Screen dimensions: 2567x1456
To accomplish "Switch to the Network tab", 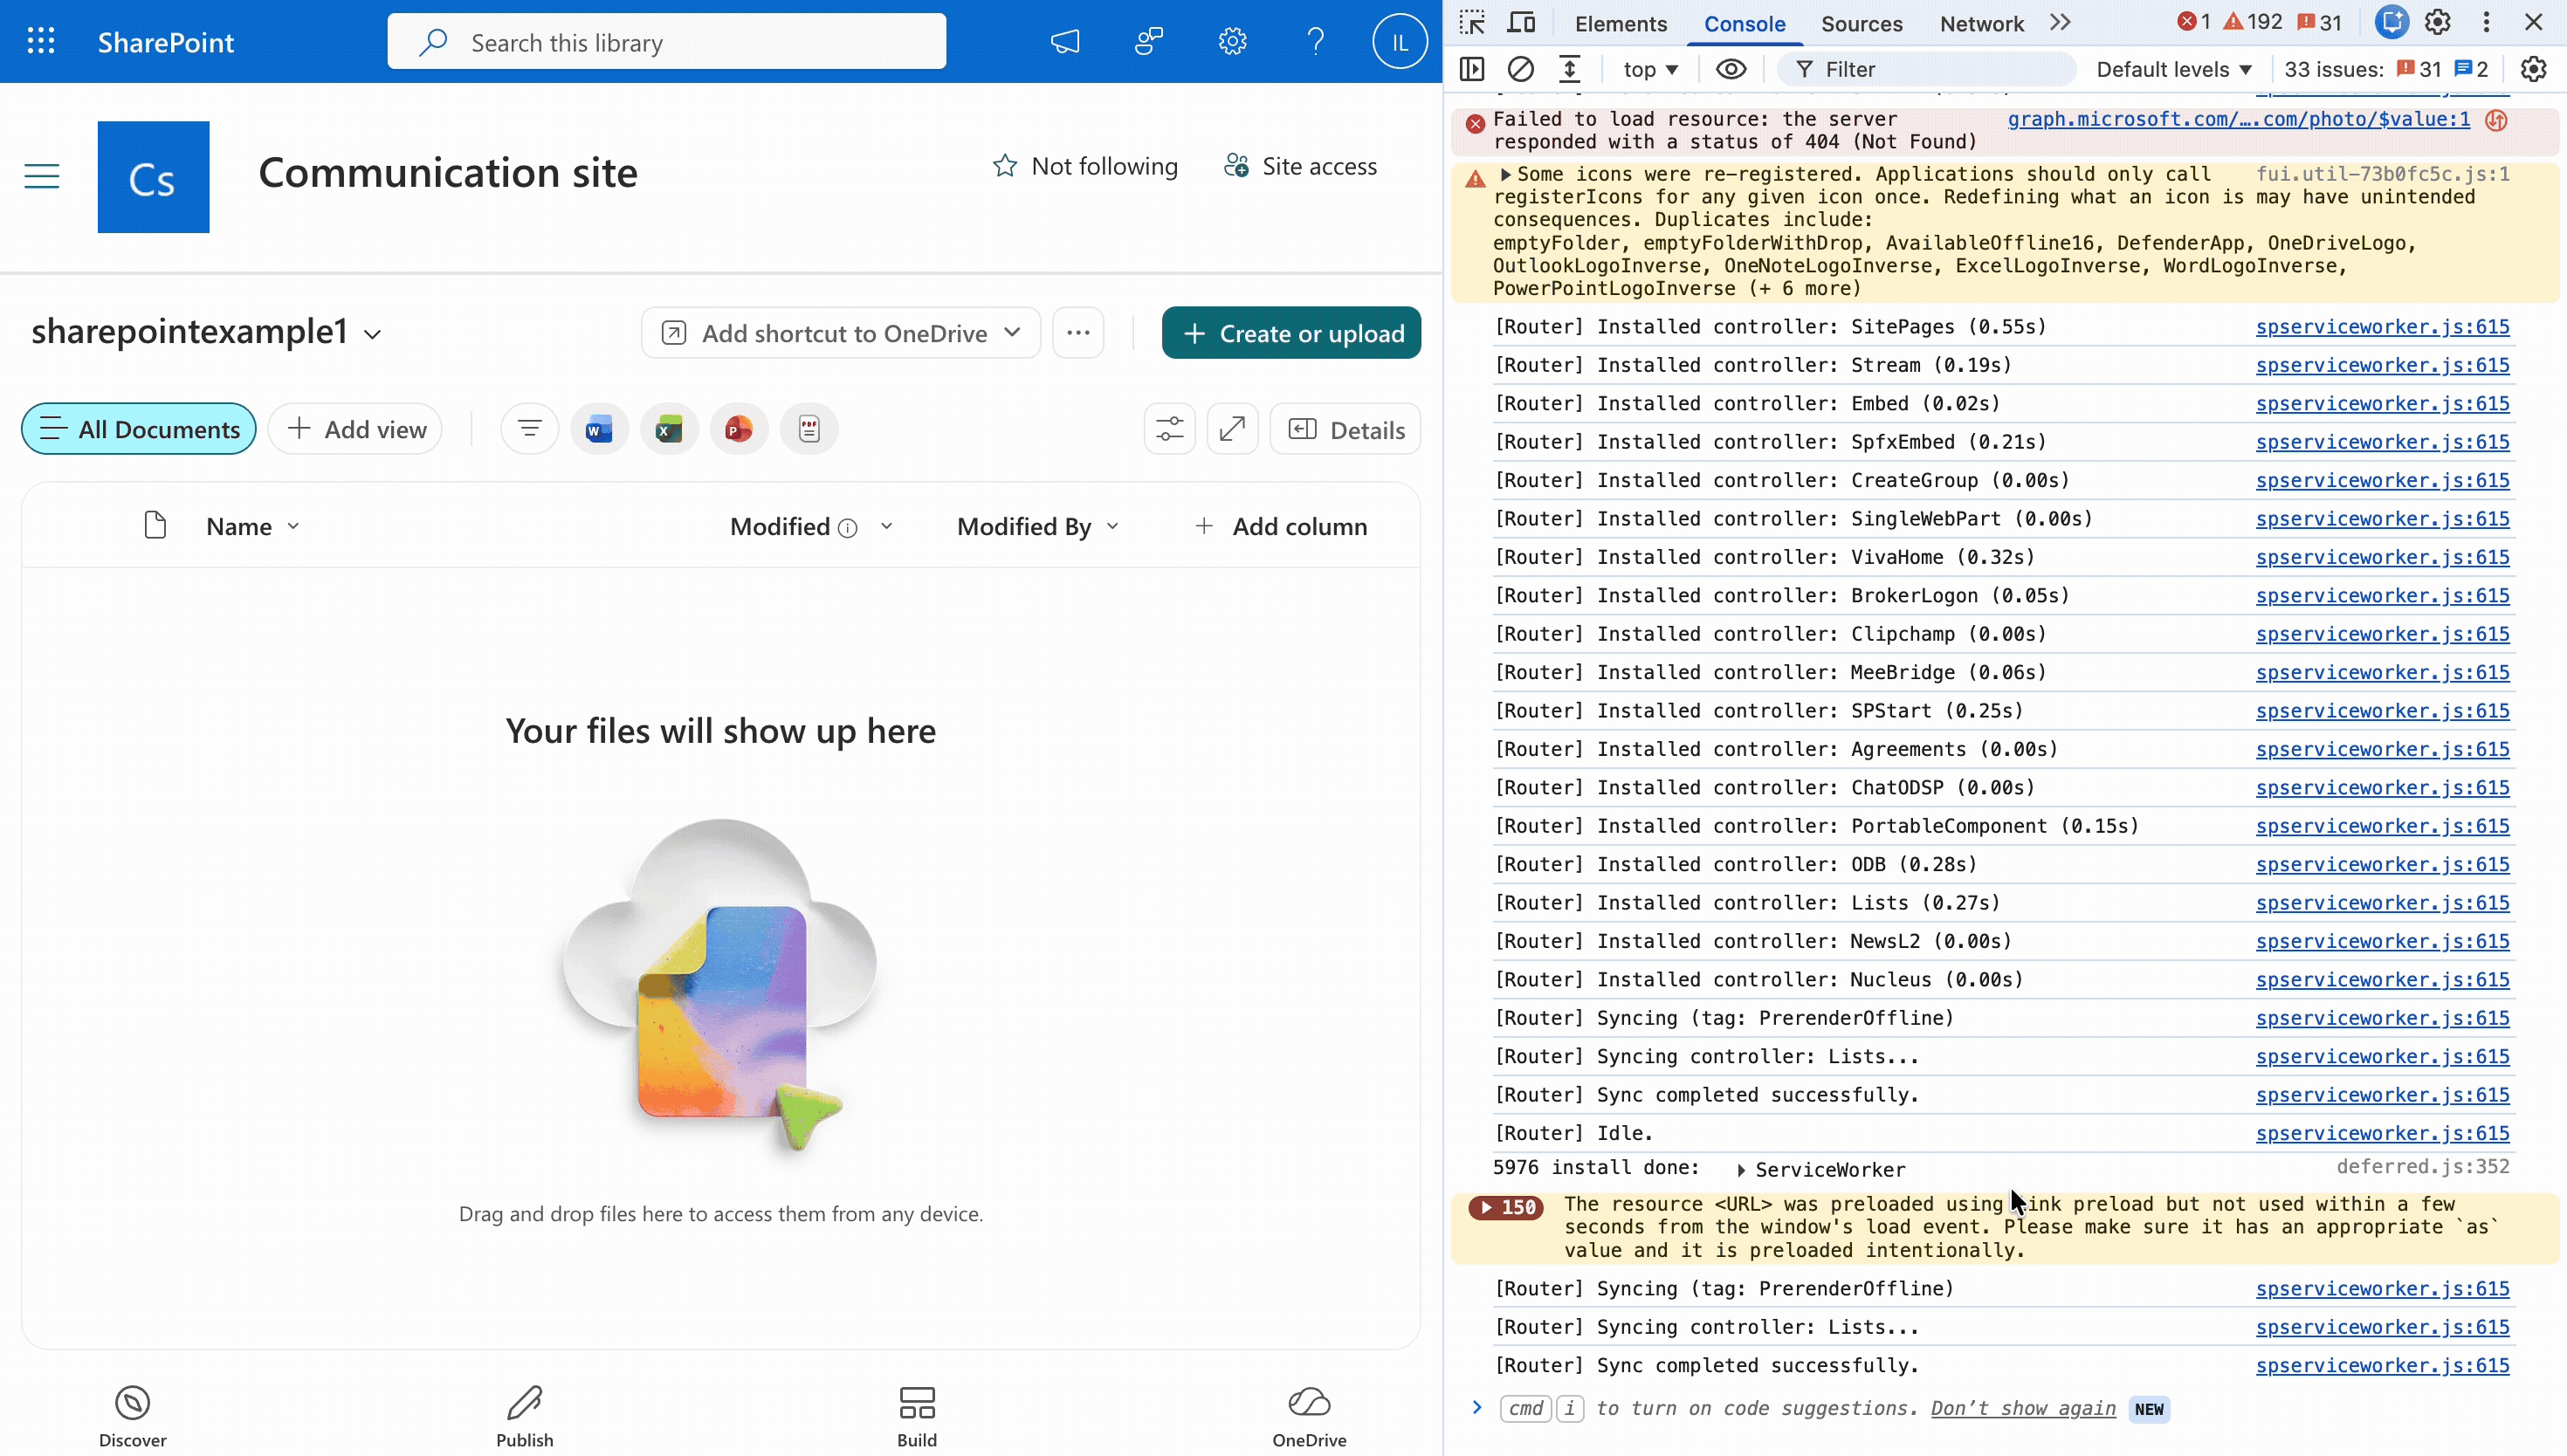I will point(1981,23).
